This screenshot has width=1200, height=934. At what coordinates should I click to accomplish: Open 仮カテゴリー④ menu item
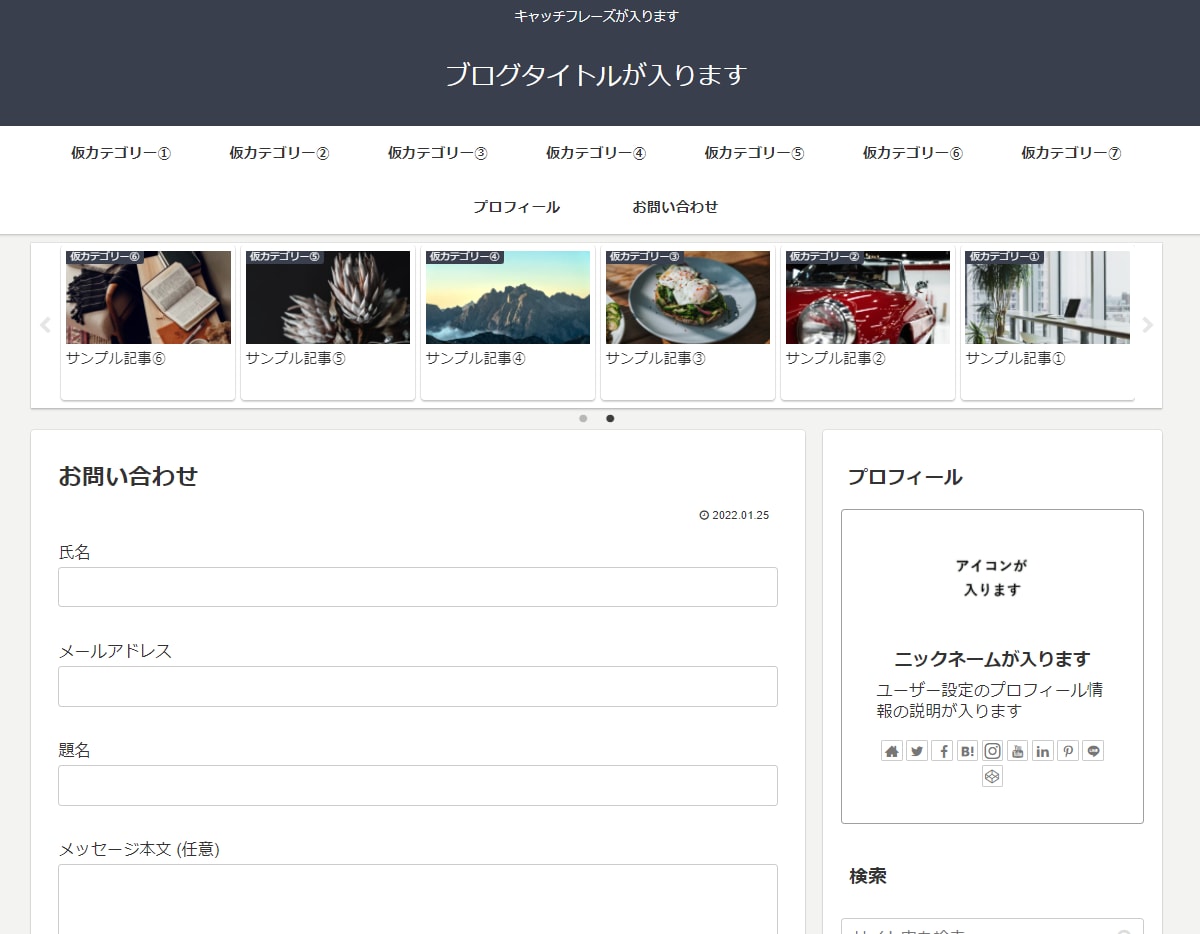pyautogui.click(x=596, y=153)
